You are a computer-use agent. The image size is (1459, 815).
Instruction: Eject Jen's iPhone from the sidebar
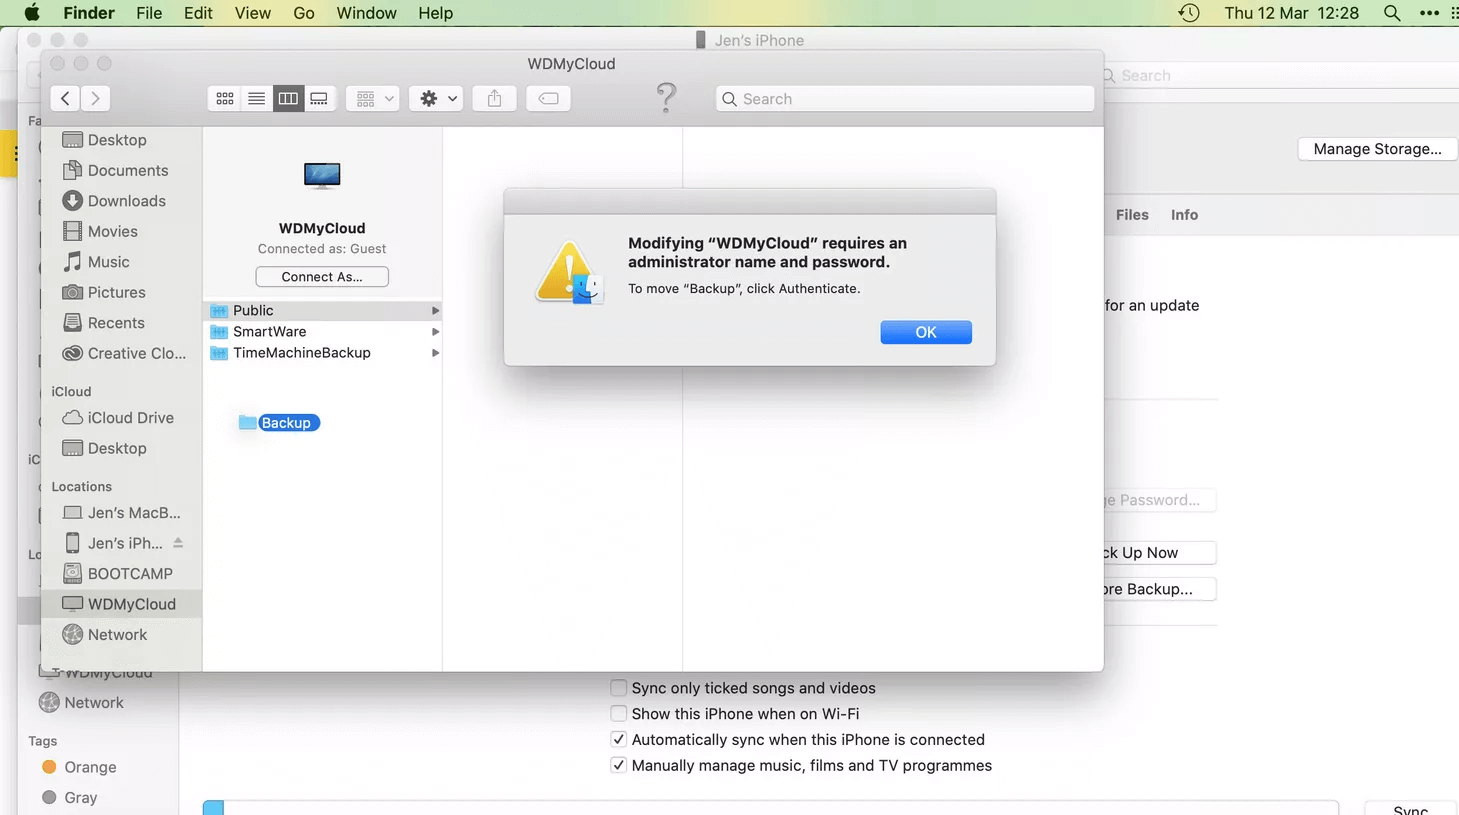click(x=178, y=543)
